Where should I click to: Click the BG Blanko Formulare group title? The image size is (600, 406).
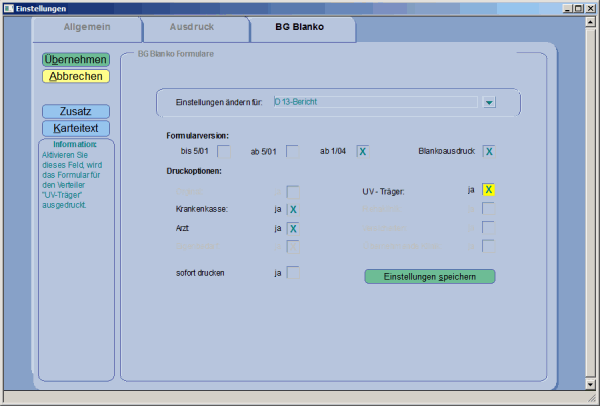tap(176, 54)
